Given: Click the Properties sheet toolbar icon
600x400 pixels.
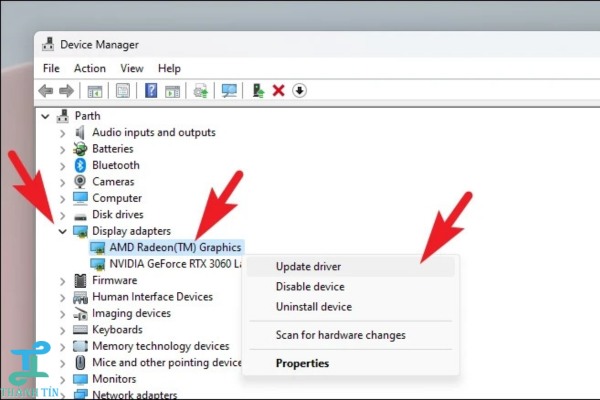Looking at the screenshot, I should pyautogui.click(x=122, y=91).
